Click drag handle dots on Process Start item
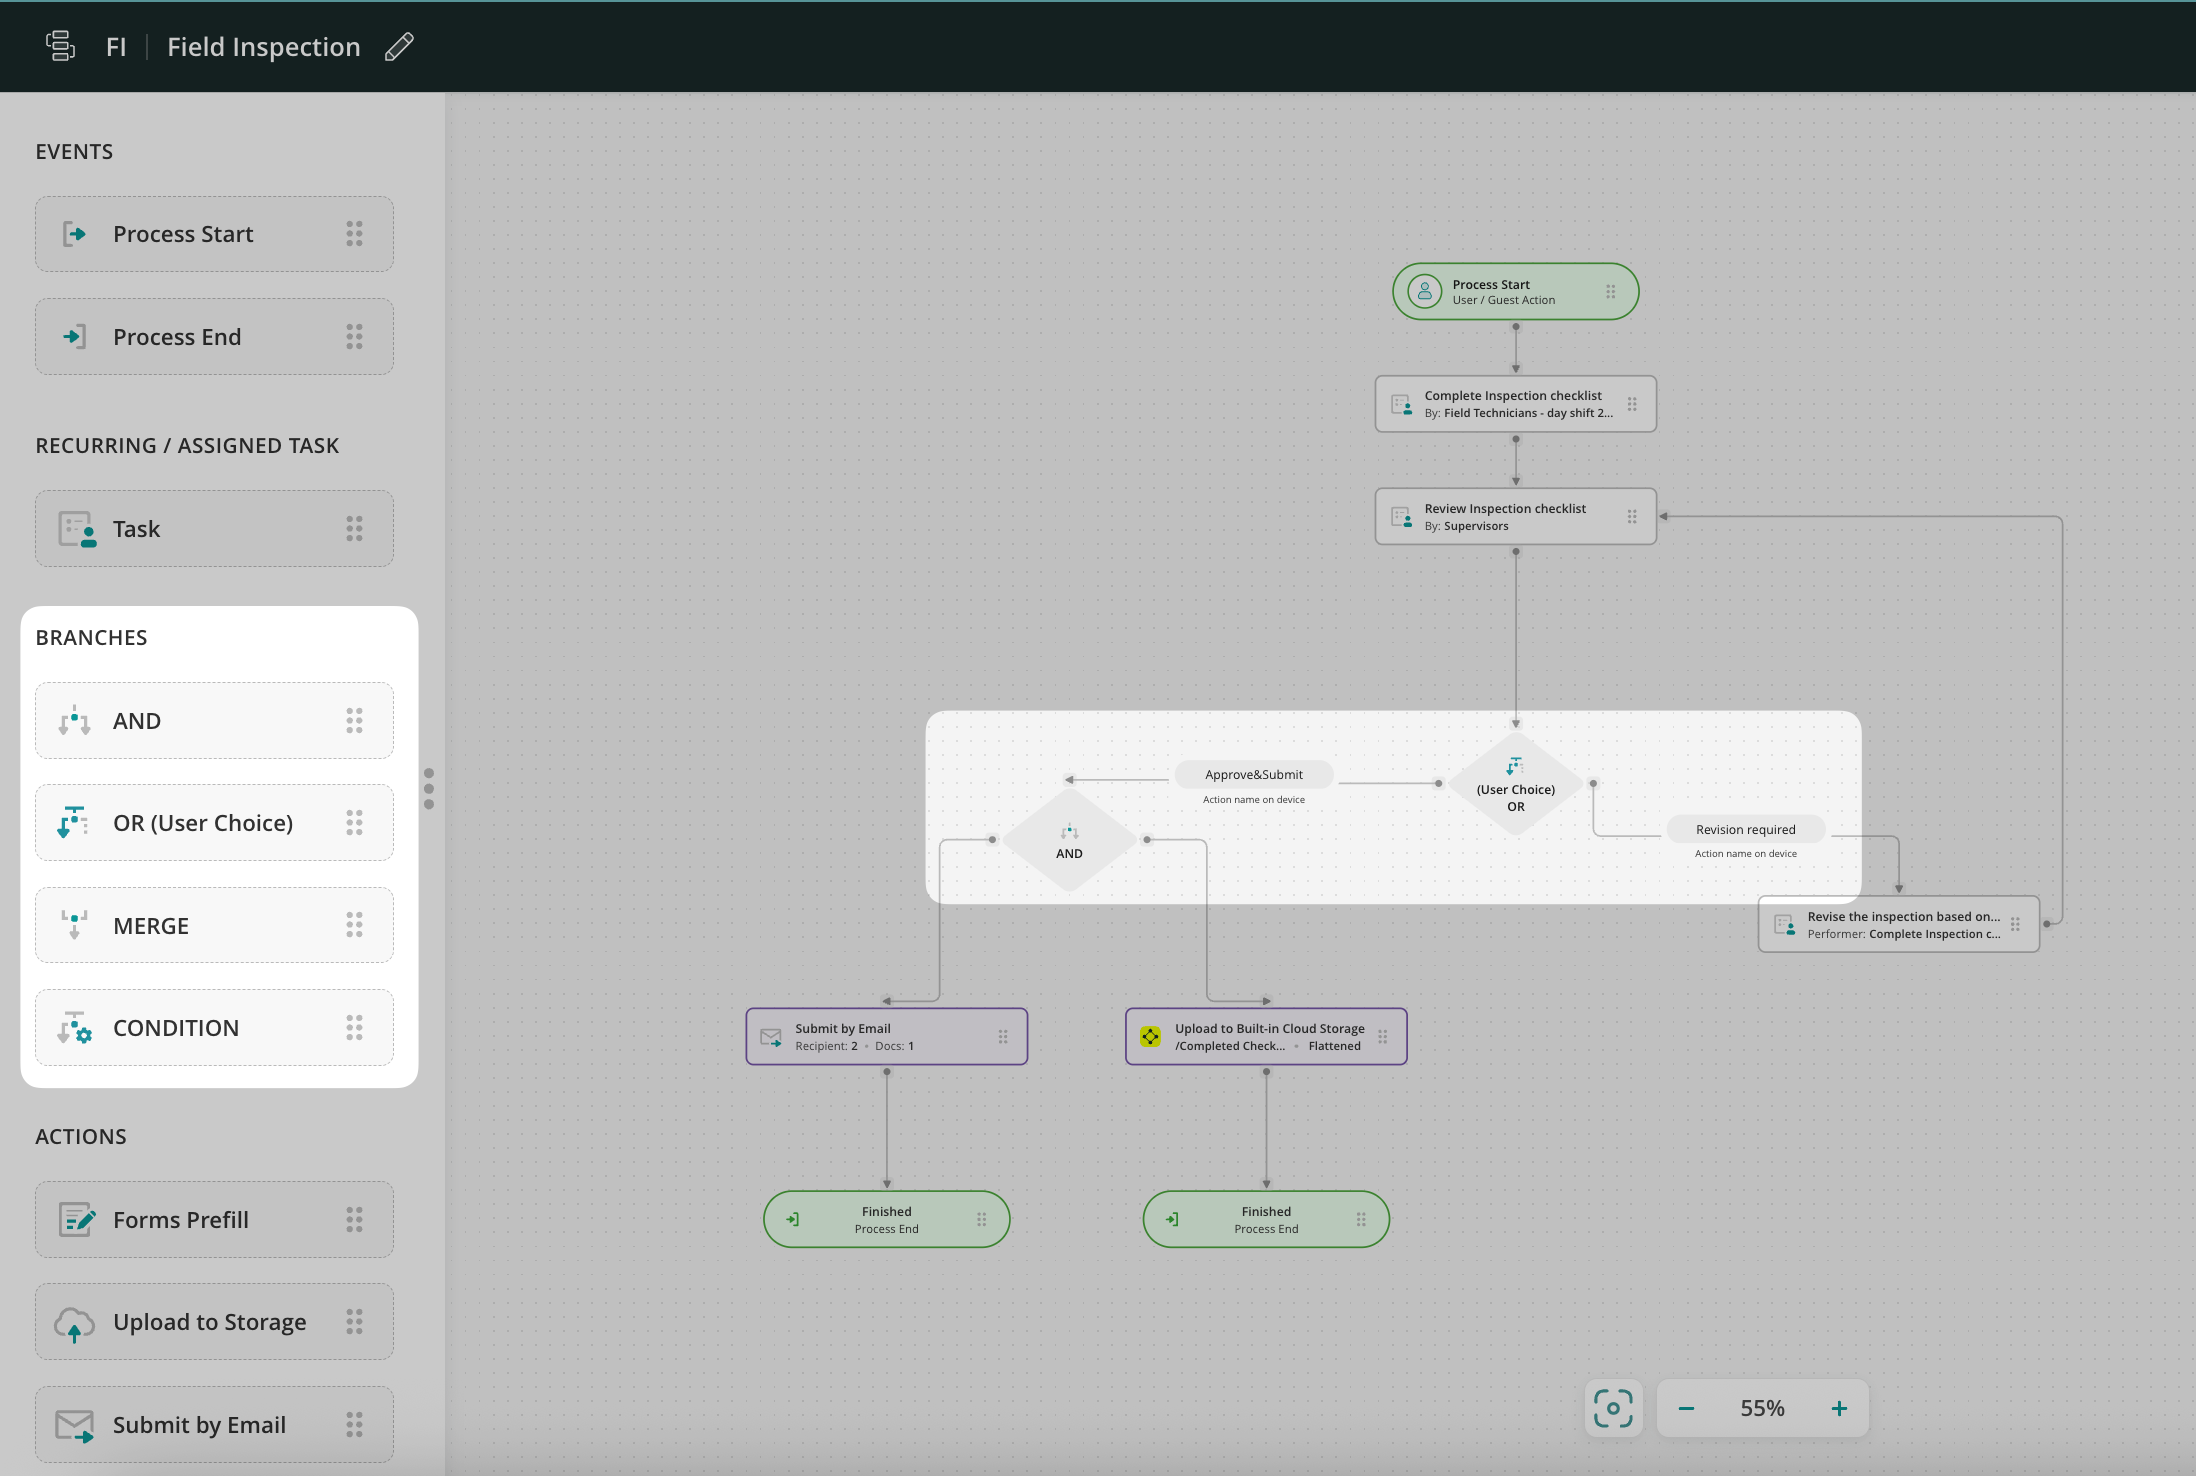Screen dimensions: 2196x1476 point(354,234)
